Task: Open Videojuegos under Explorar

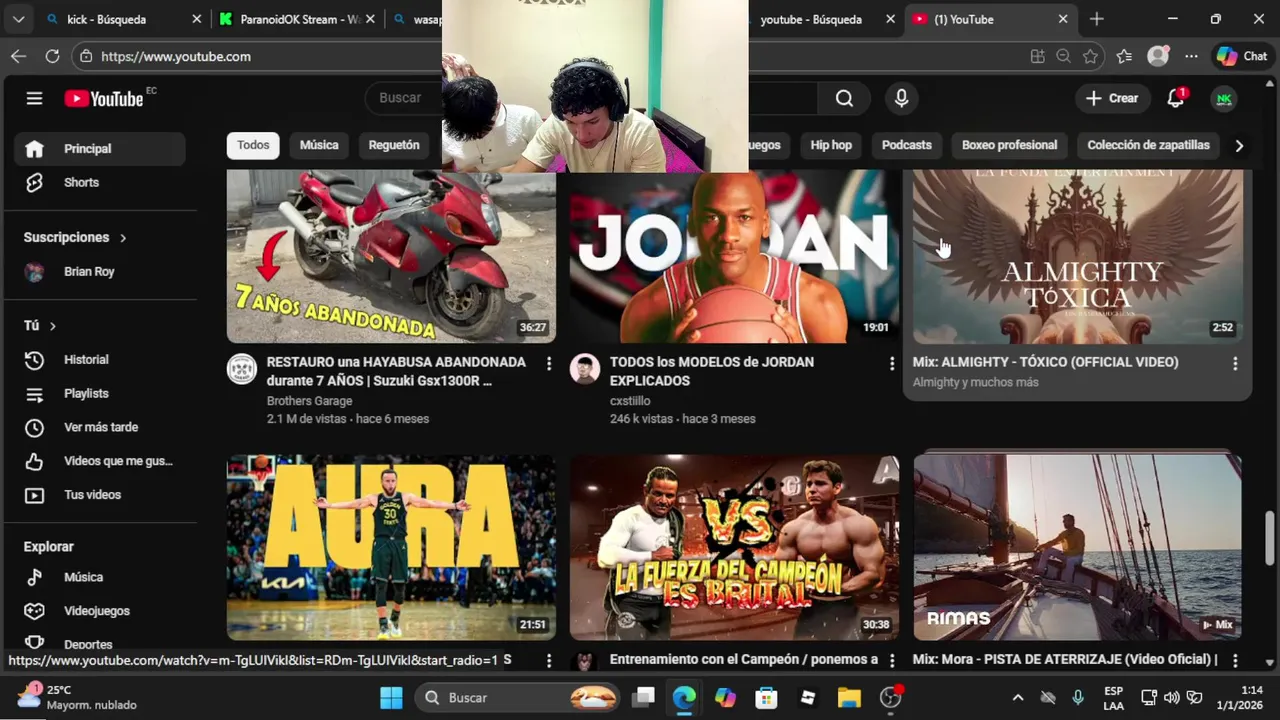Action: (x=99, y=611)
